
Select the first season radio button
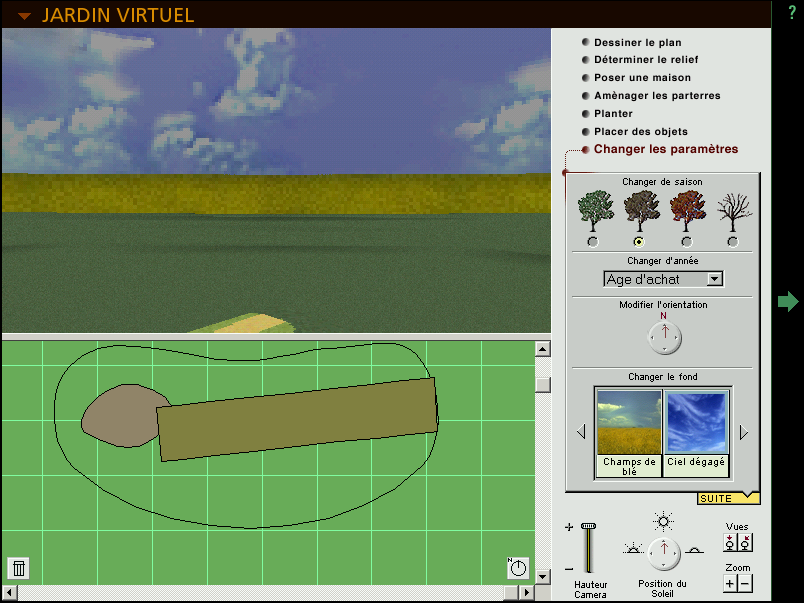592,242
